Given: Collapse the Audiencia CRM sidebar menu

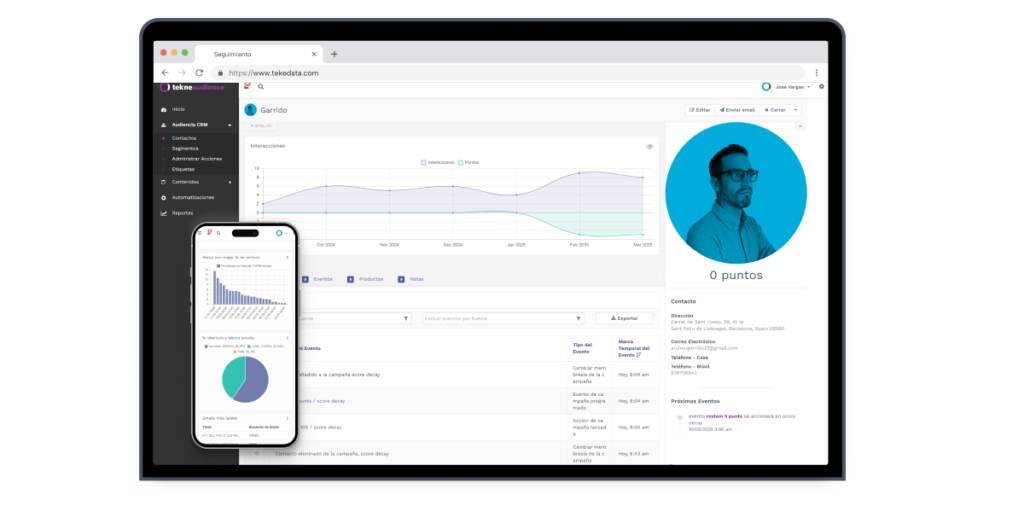Looking at the screenshot, I should click(x=230, y=125).
